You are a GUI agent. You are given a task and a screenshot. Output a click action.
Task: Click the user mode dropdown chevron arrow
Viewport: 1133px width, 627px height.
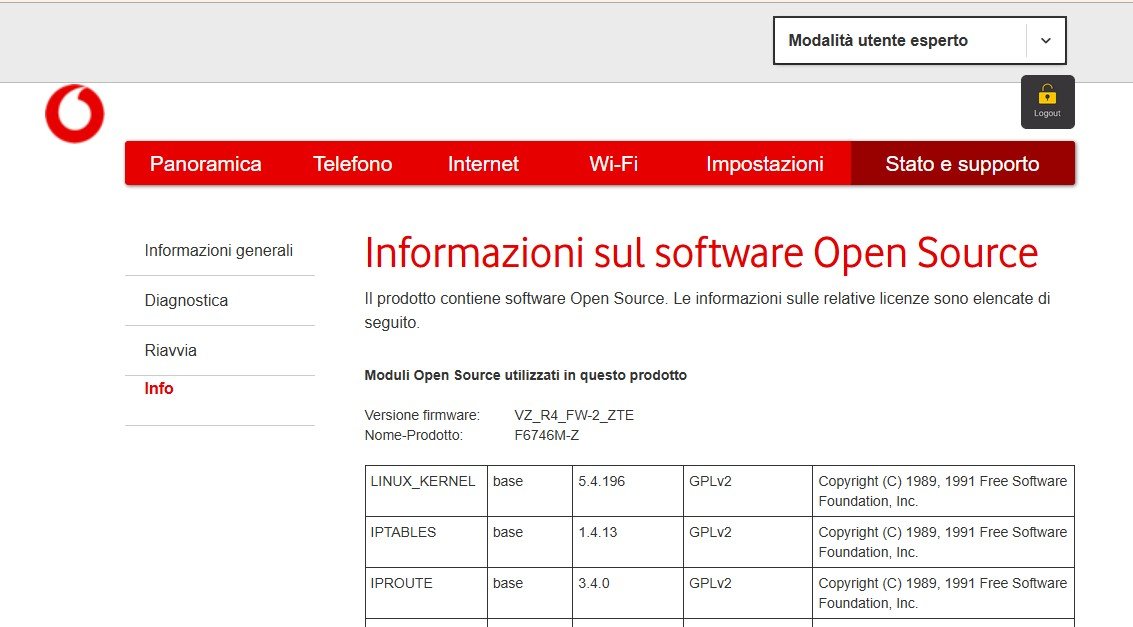1046,40
